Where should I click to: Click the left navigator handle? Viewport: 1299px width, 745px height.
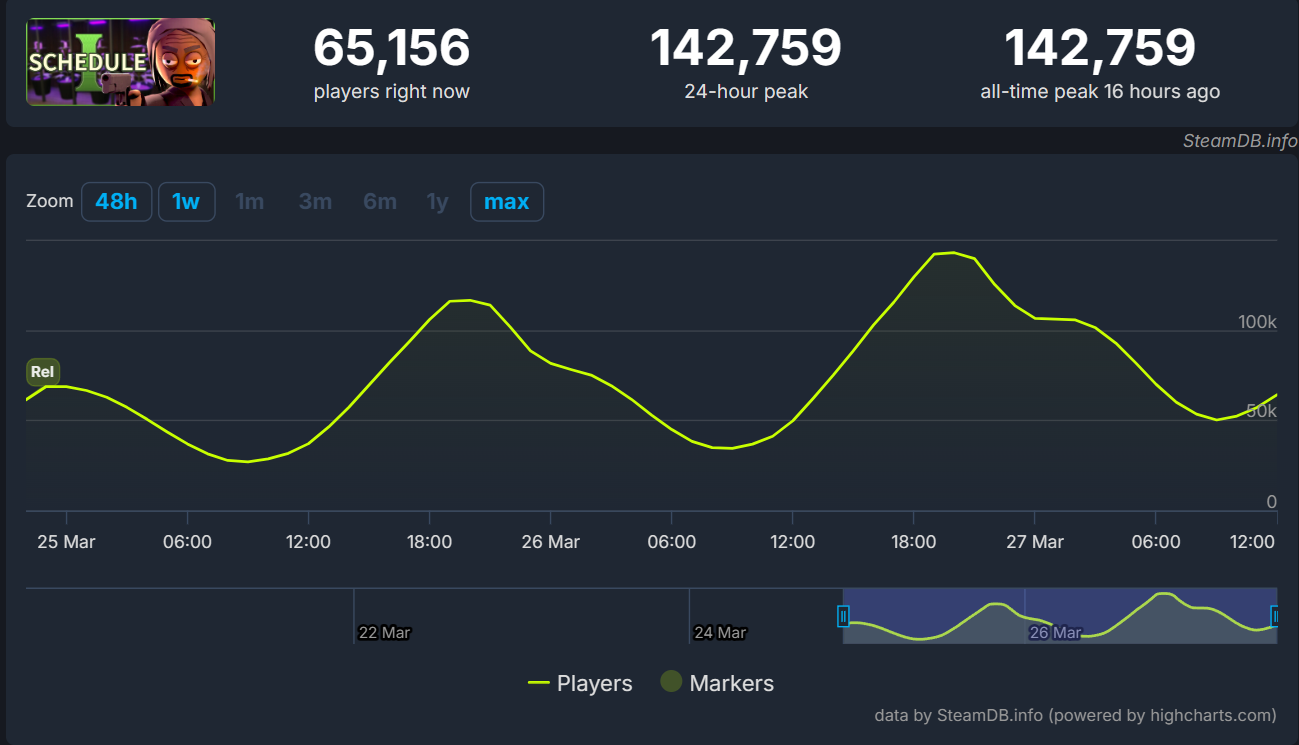(x=844, y=617)
